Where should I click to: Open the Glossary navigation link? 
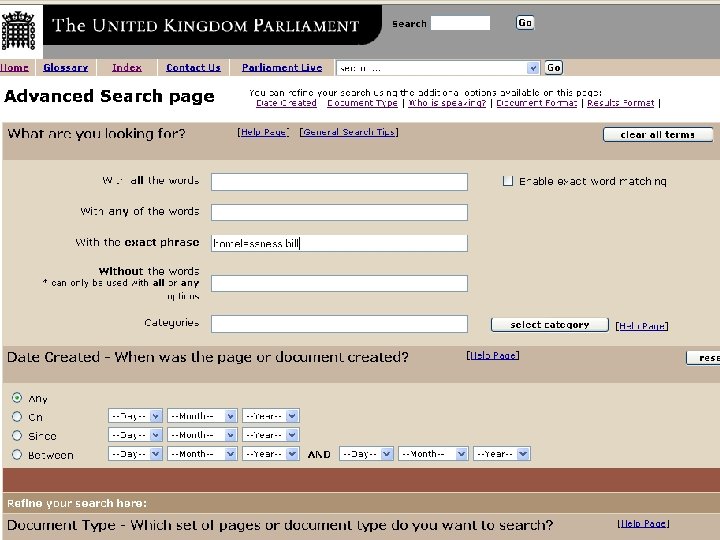[66, 68]
